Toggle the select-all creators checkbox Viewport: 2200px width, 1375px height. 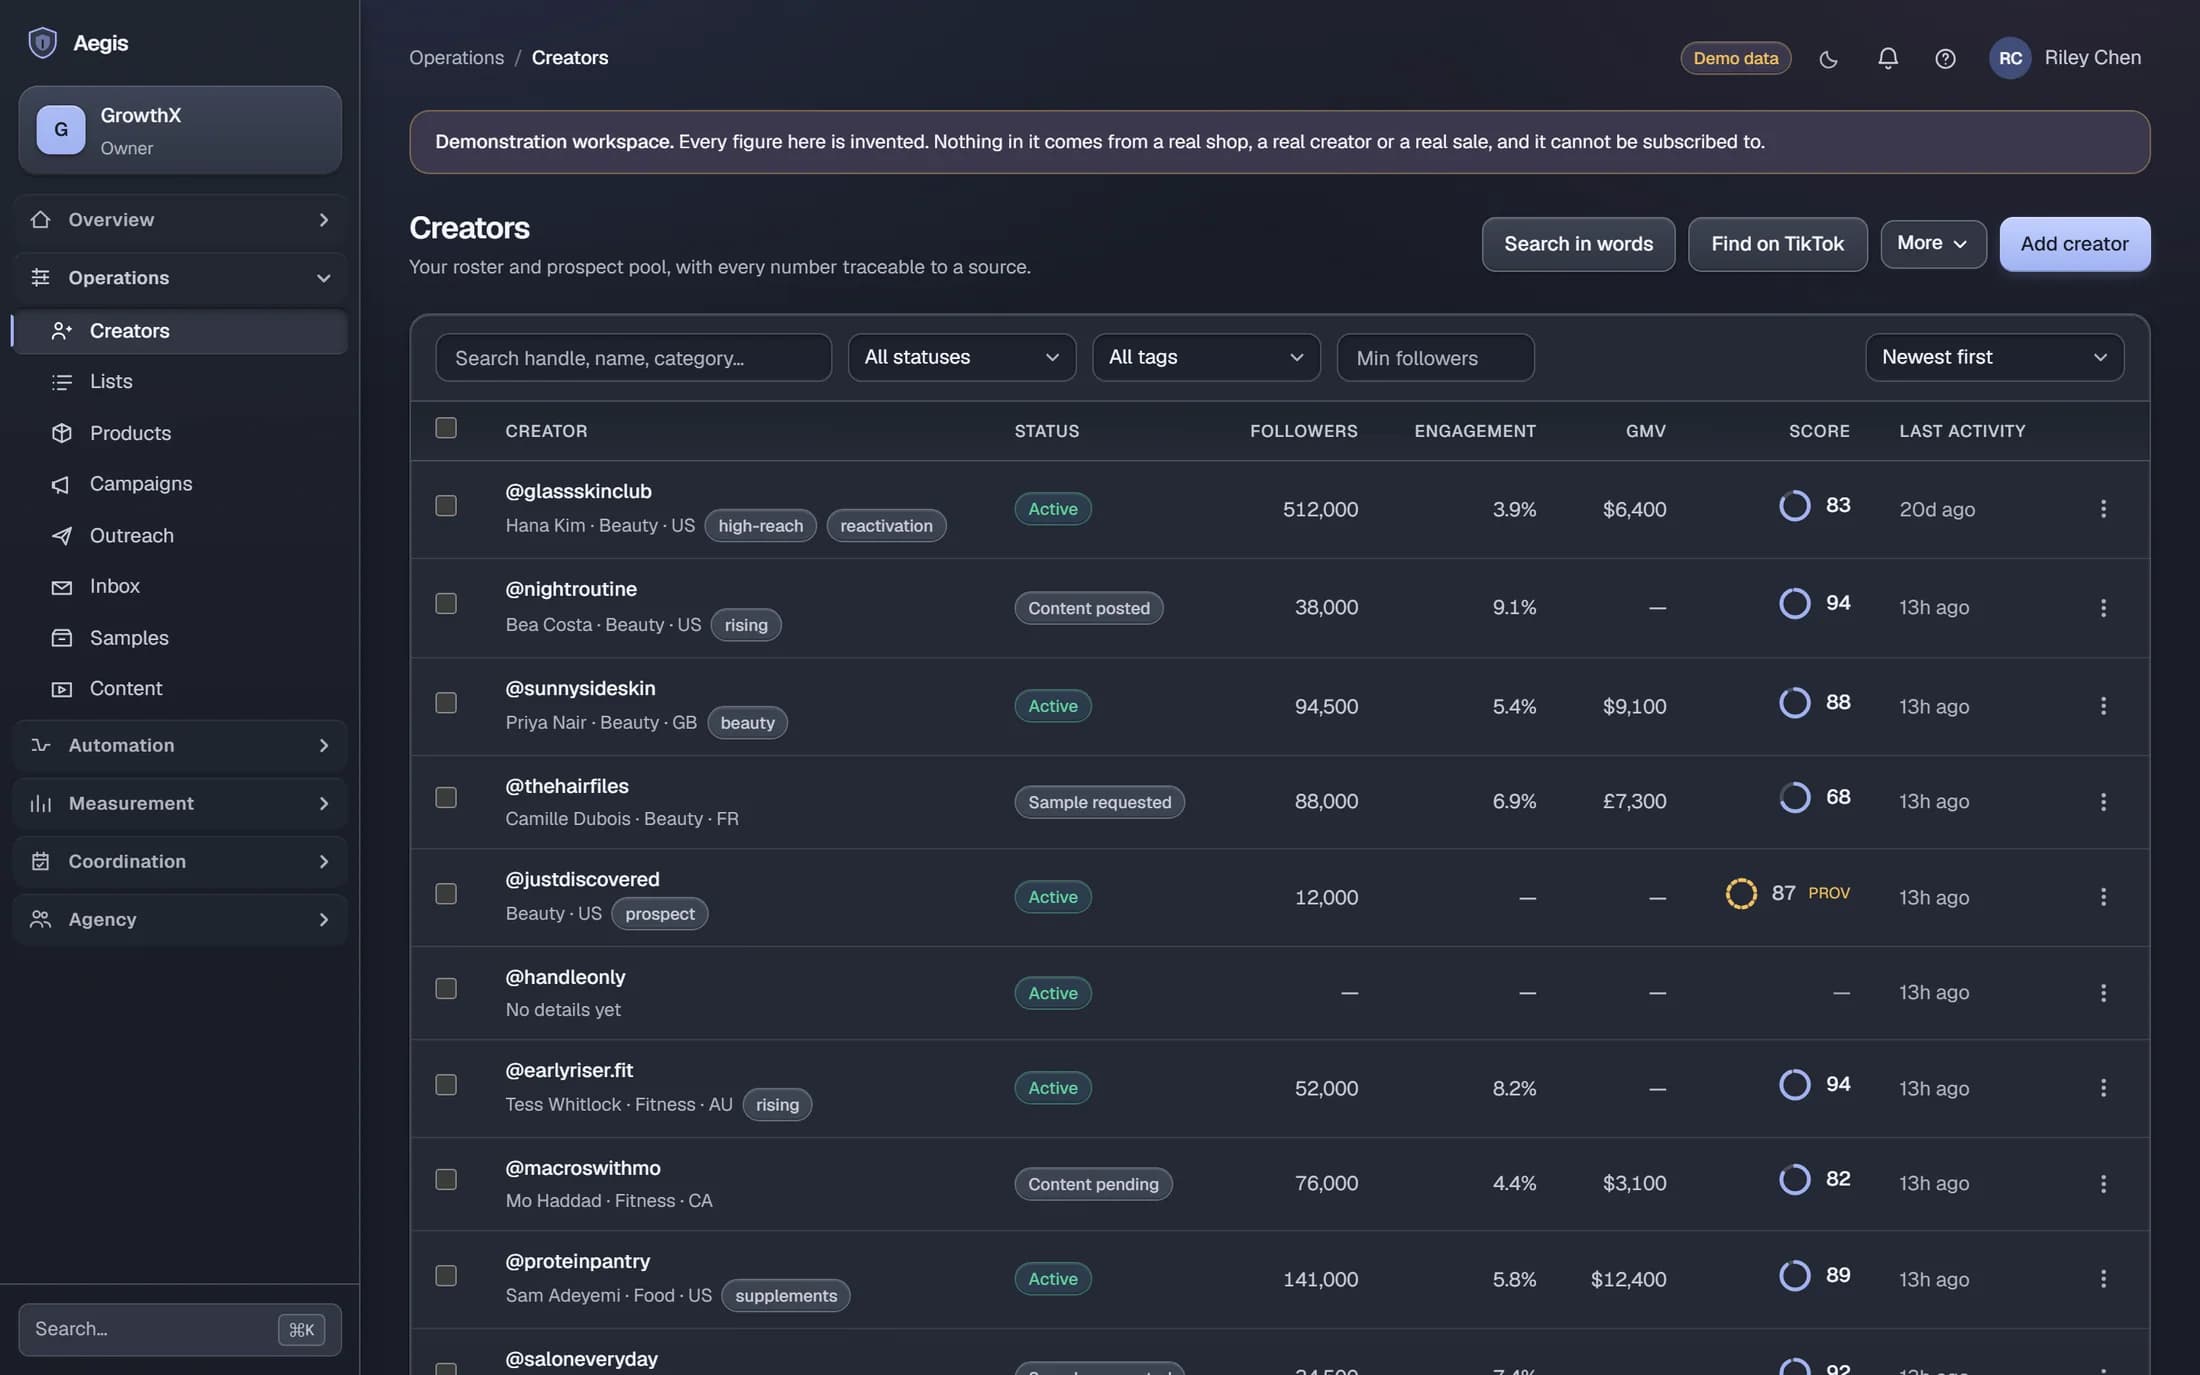click(x=446, y=428)
